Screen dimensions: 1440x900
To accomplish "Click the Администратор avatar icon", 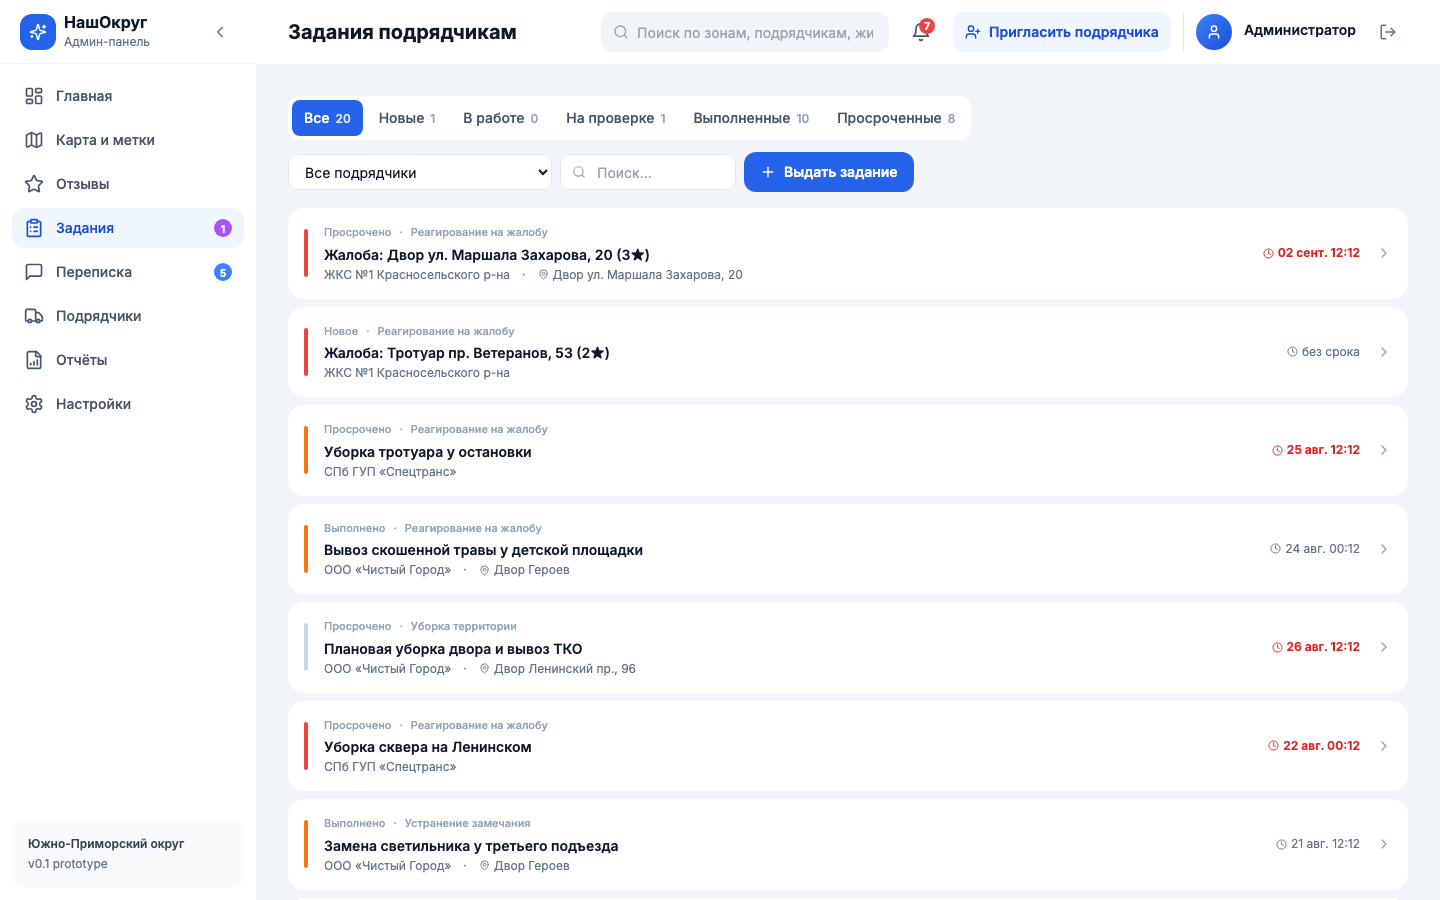I will coord(1214,32).
